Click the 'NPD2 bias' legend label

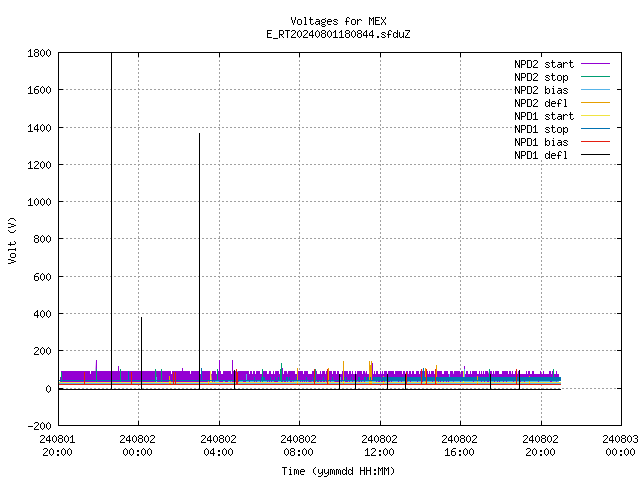pyautogui.click(x=541, y=90)
